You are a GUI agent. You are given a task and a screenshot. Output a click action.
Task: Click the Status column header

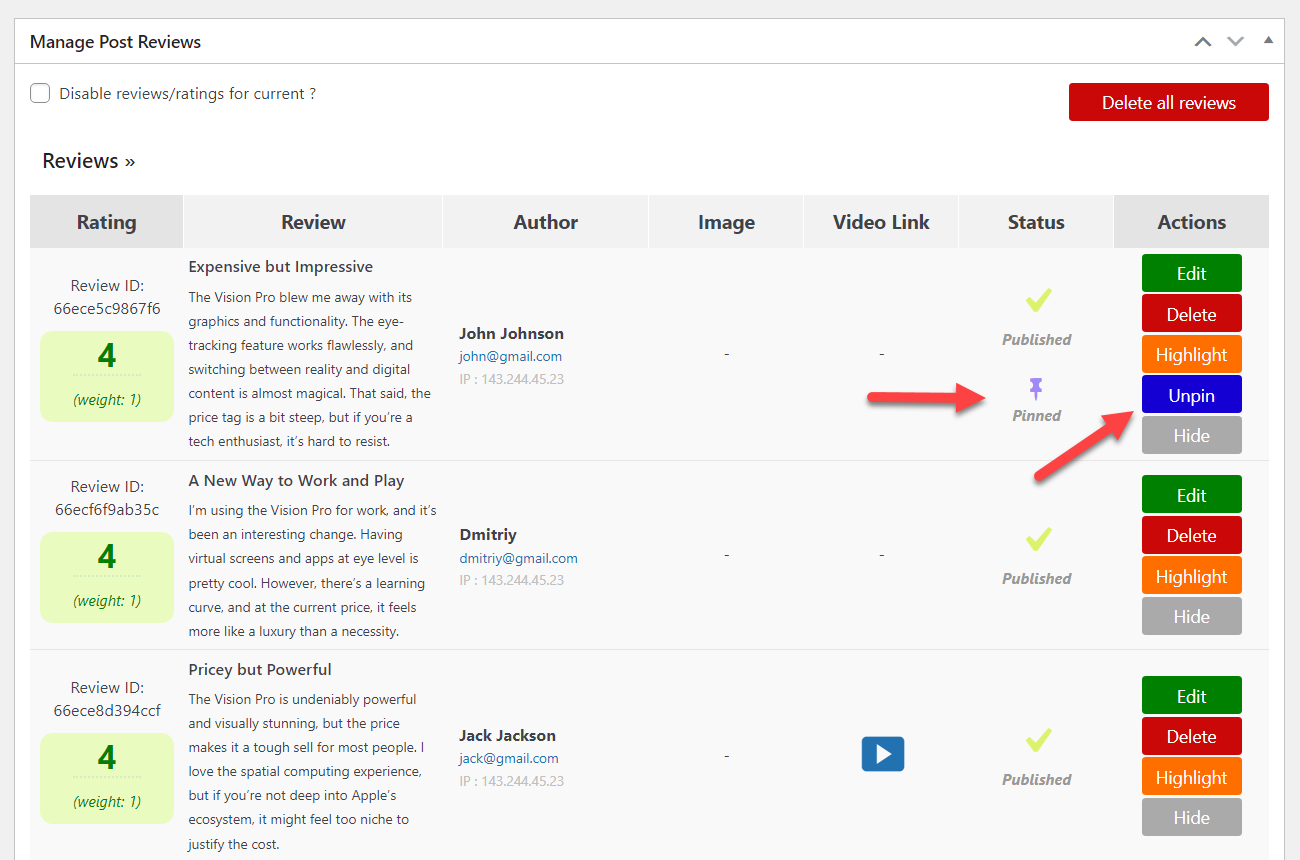click(1036, 222)
